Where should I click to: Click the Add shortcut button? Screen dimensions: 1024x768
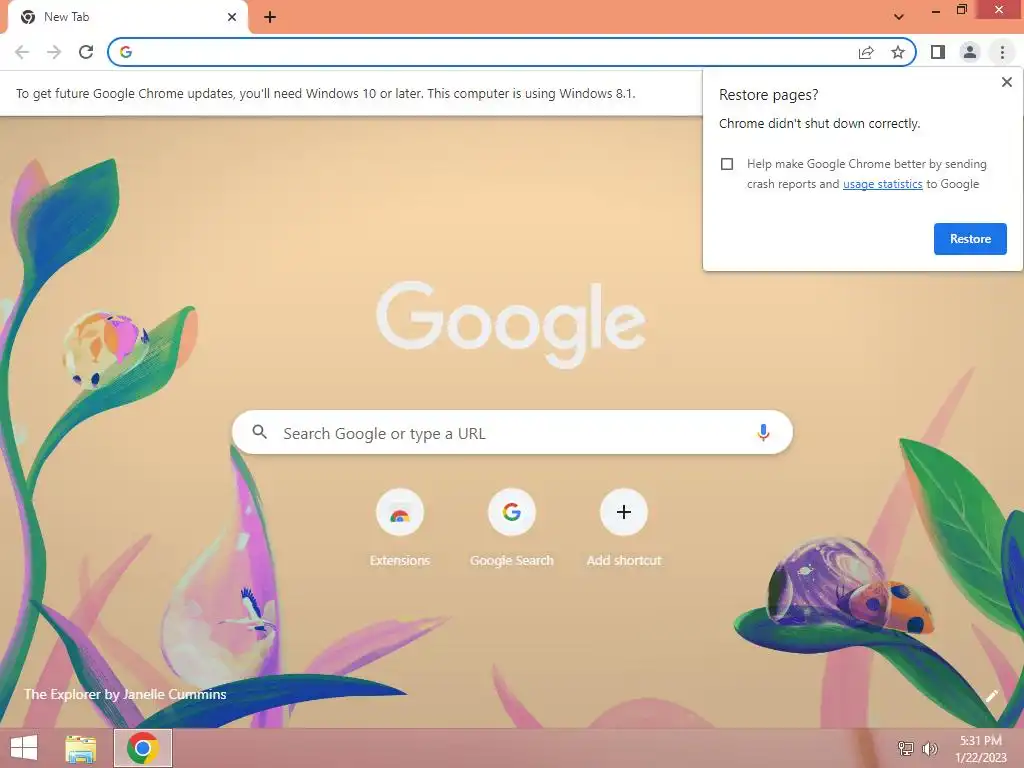click(x=624, y=529)
